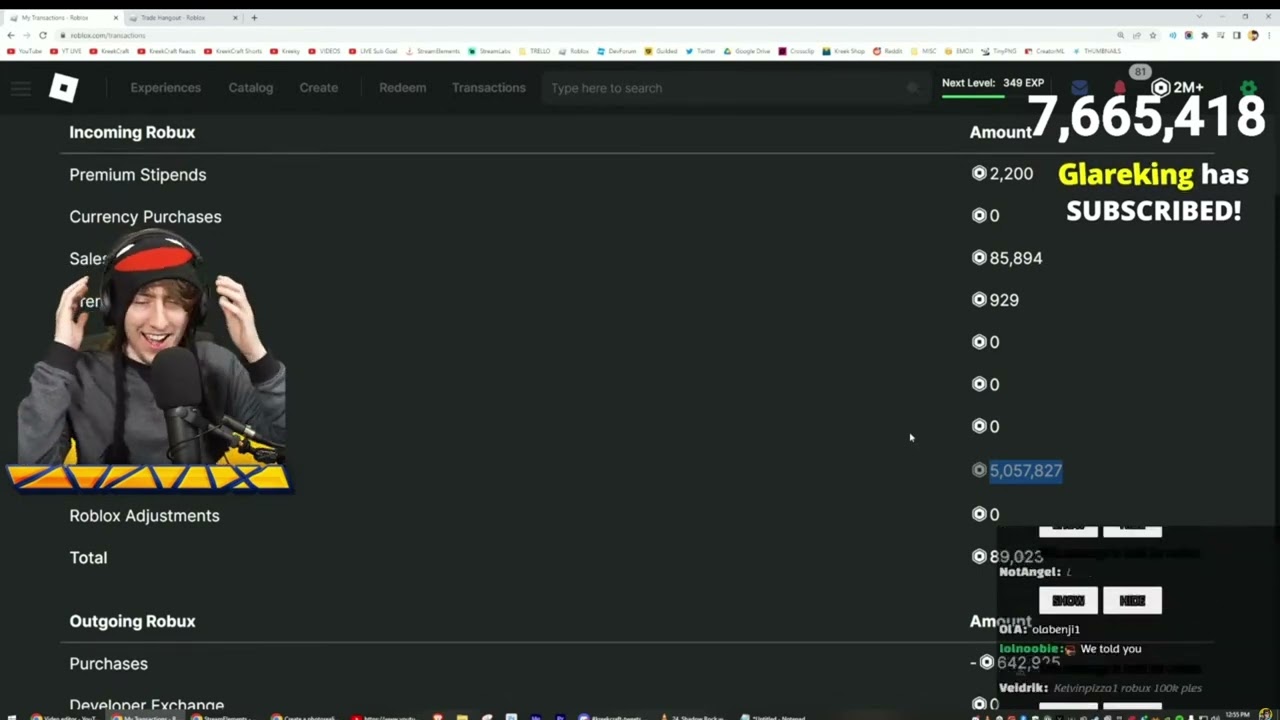The height and width of the screenshot is (720, 1280).
Task: Click the Purchases row under Outgoing Robux
Action: 108,664
